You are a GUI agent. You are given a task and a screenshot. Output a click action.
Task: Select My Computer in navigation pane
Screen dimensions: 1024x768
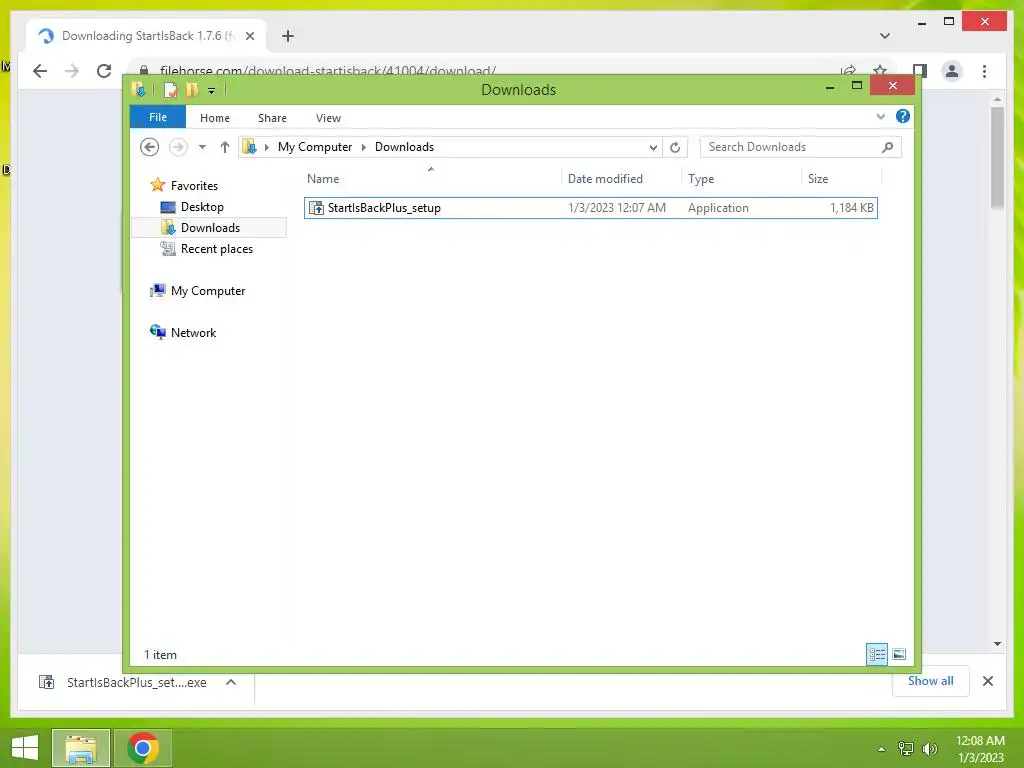click(x=208, y=291)
